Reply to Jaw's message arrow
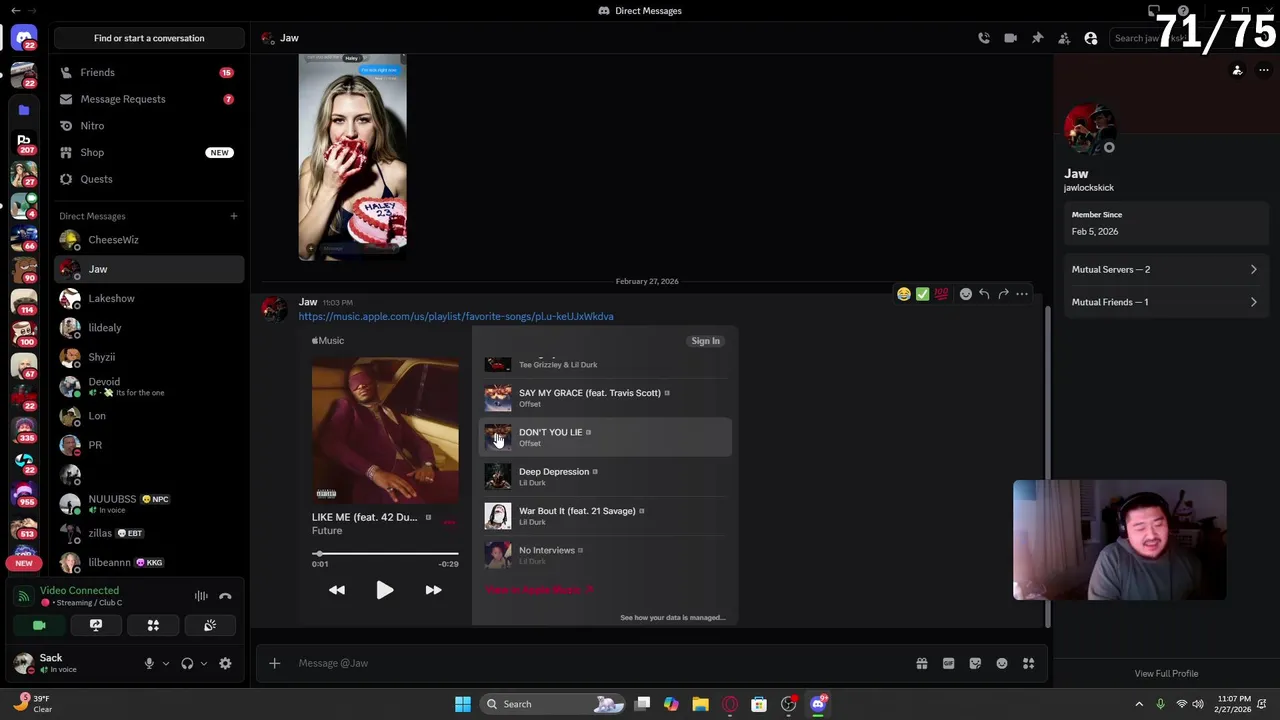This screenshot has width=1280, height=720. click(984, 294)
